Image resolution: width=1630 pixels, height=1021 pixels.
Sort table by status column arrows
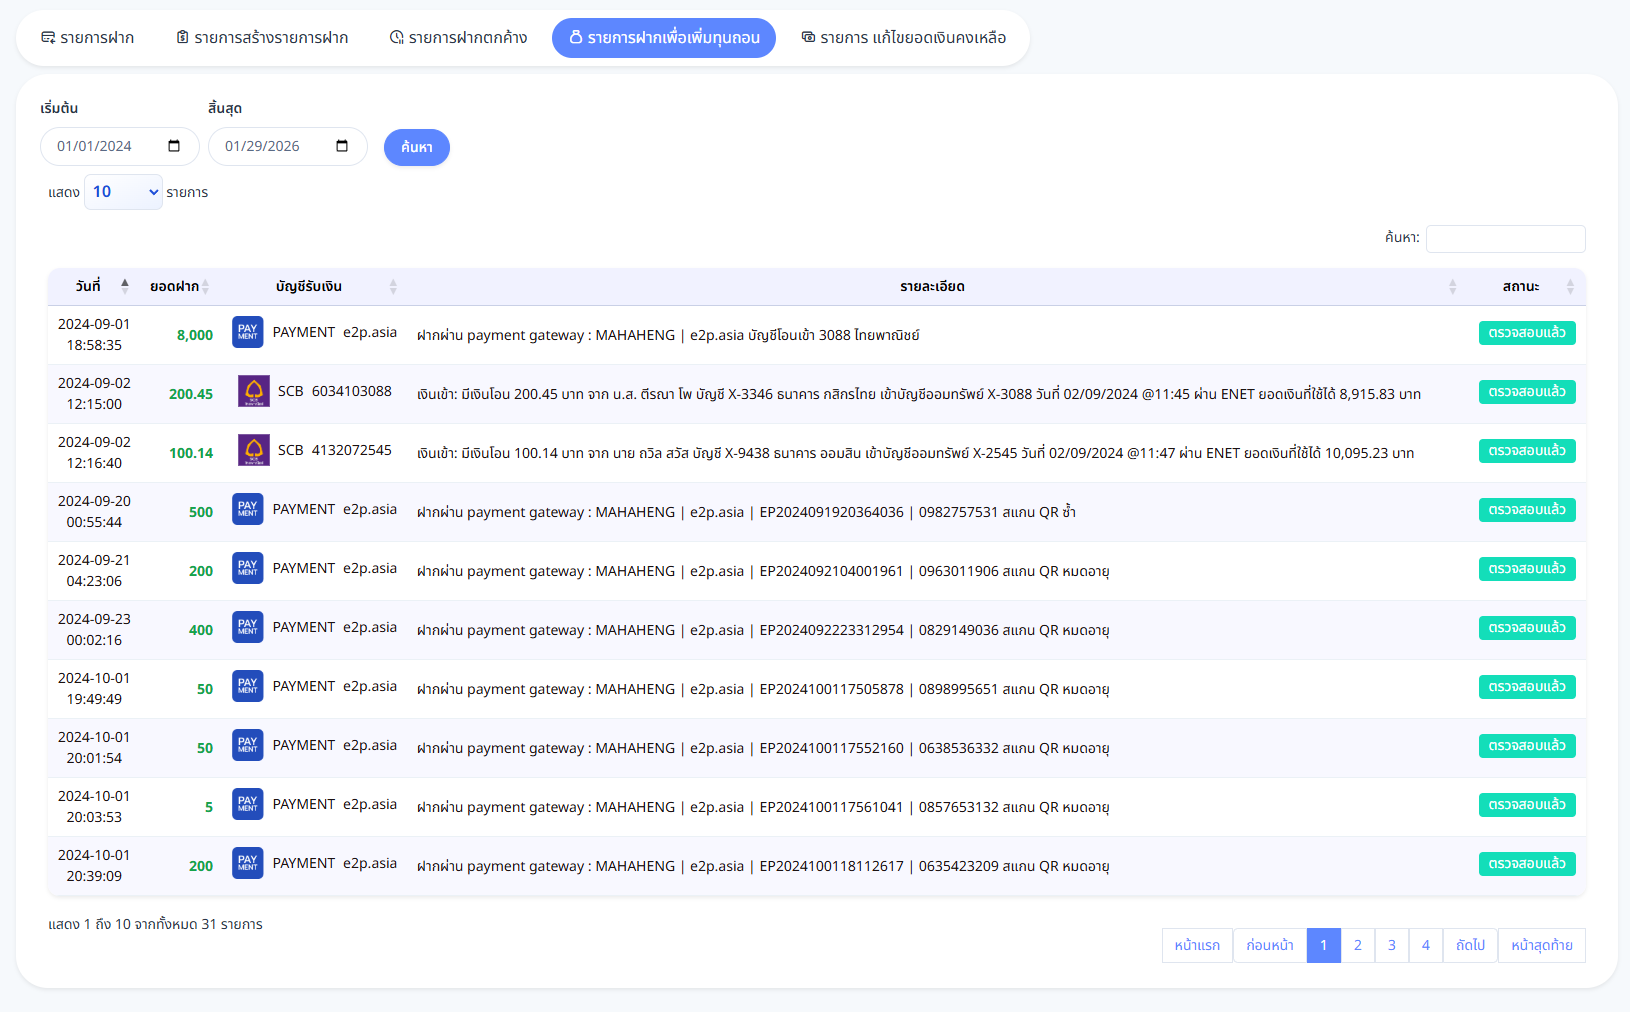point(1570,287)
